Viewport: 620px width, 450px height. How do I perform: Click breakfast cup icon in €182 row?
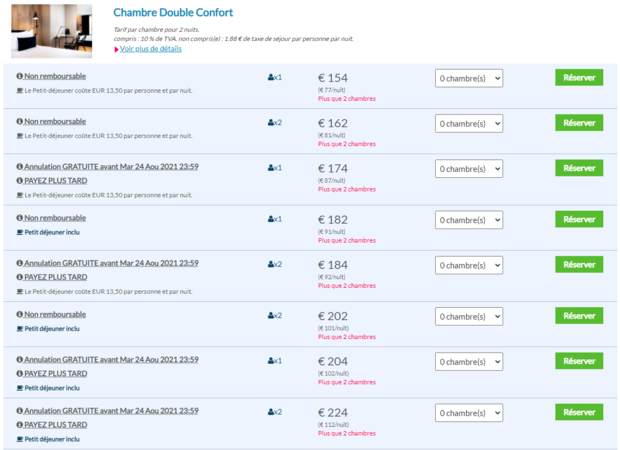pyautogui.click(x=19, y=232)
